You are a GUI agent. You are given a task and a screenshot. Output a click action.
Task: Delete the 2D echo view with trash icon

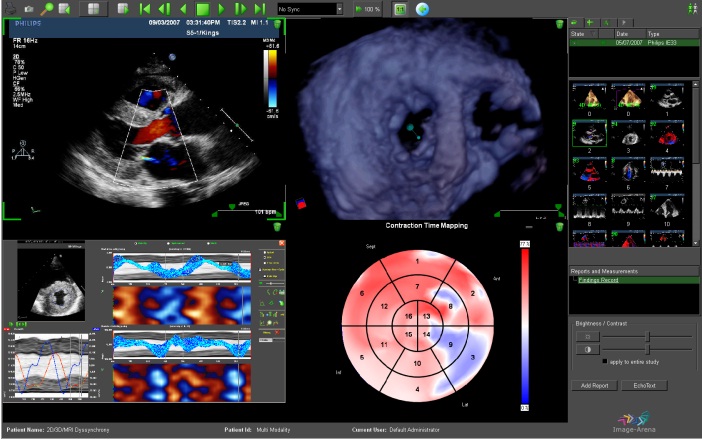coord(278,24)
